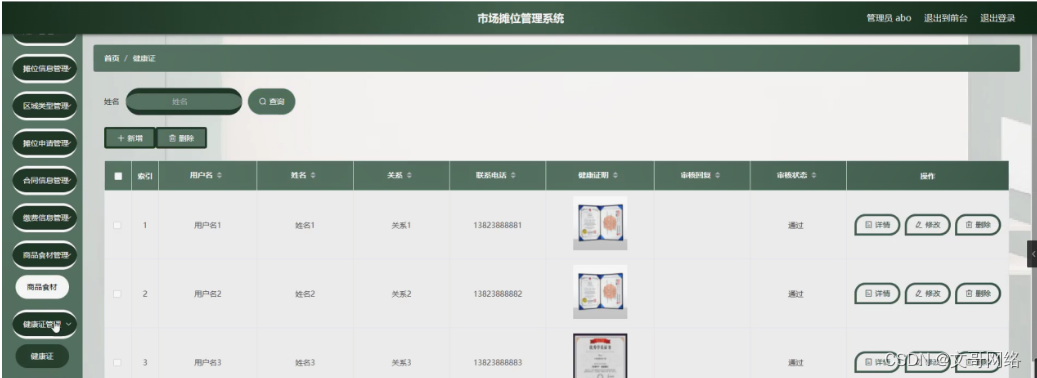Open the 健康证 submenu item in sidebar
1037x378 pixels.
click(x=42, y=356)
